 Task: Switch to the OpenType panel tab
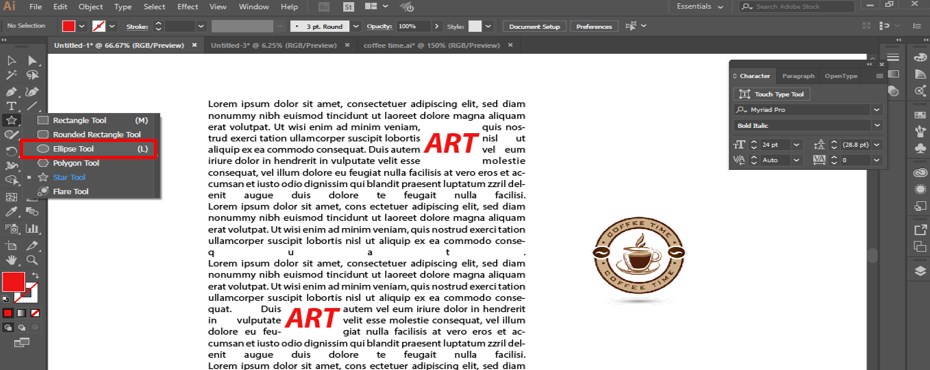pos(840,76)
